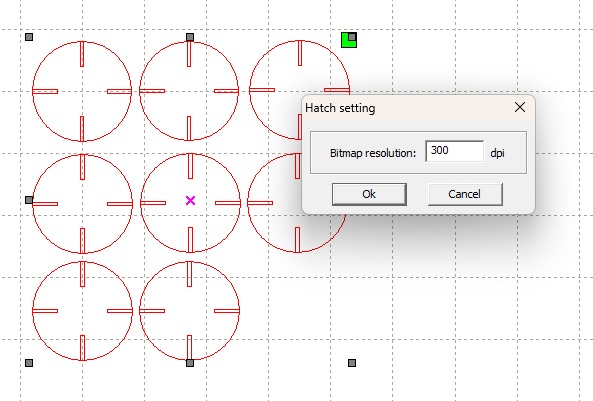The height and width of the screenshot is (401, 593).
Task: Click the Bitmap resolution label
Action: click(373, 153)
